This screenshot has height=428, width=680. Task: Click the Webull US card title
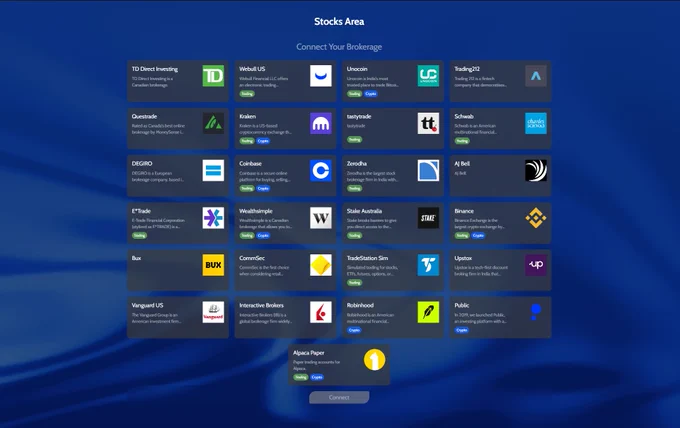252,69
